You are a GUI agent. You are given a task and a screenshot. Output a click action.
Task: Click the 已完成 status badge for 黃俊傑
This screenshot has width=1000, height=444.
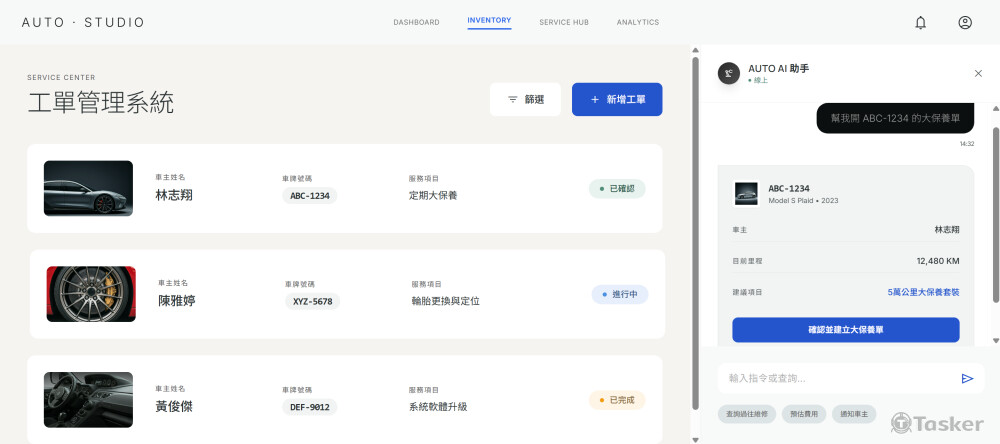click(617, 400)
